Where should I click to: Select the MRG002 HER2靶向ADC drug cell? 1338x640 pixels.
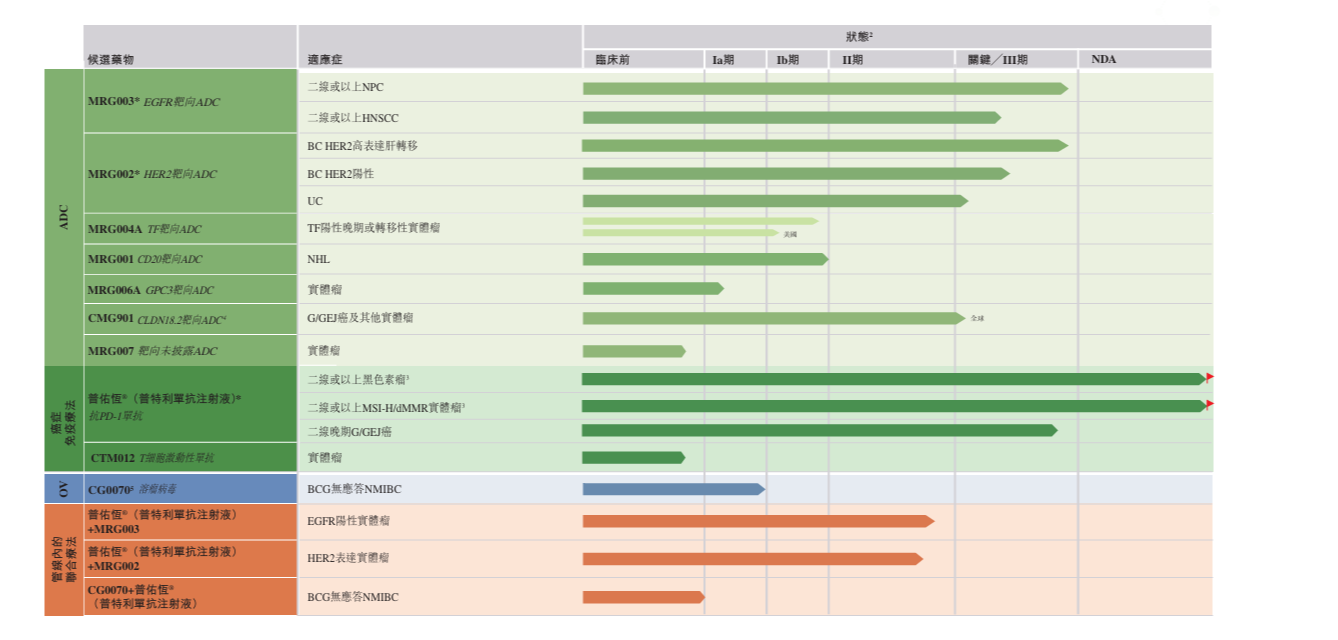(152, 174)
